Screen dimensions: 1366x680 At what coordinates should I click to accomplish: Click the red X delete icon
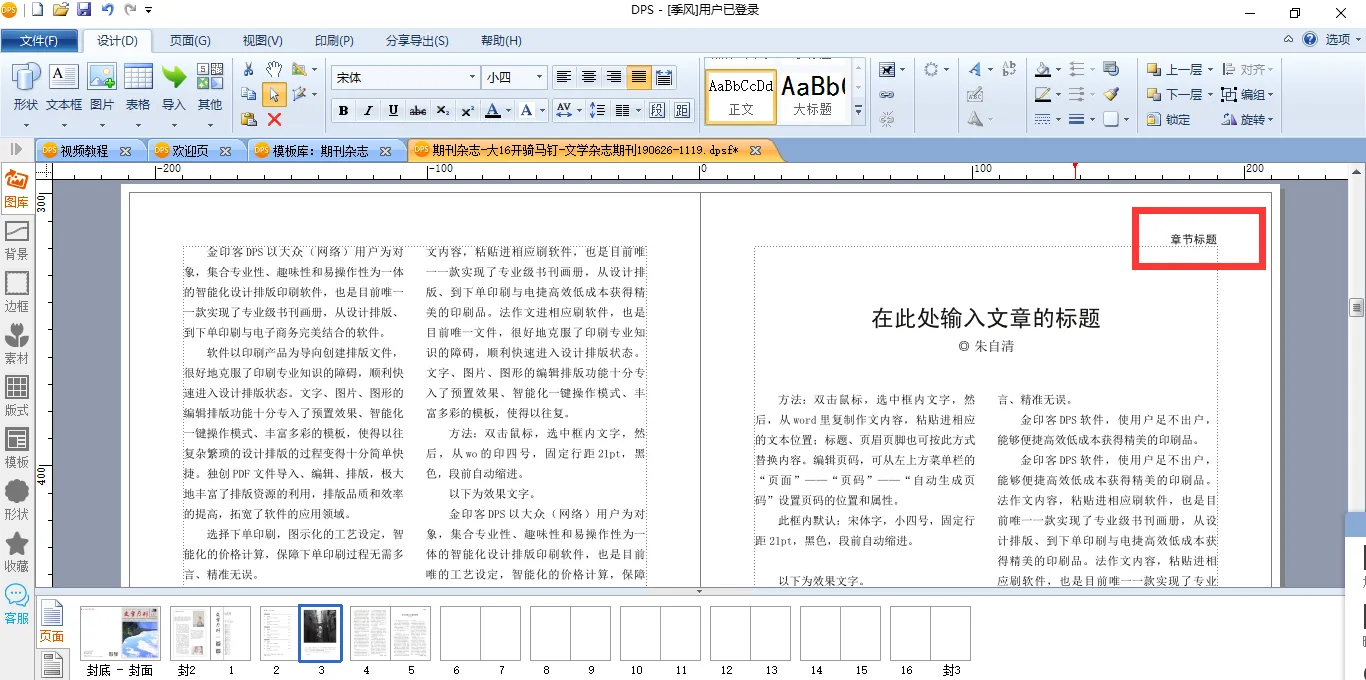click(274, 119)
